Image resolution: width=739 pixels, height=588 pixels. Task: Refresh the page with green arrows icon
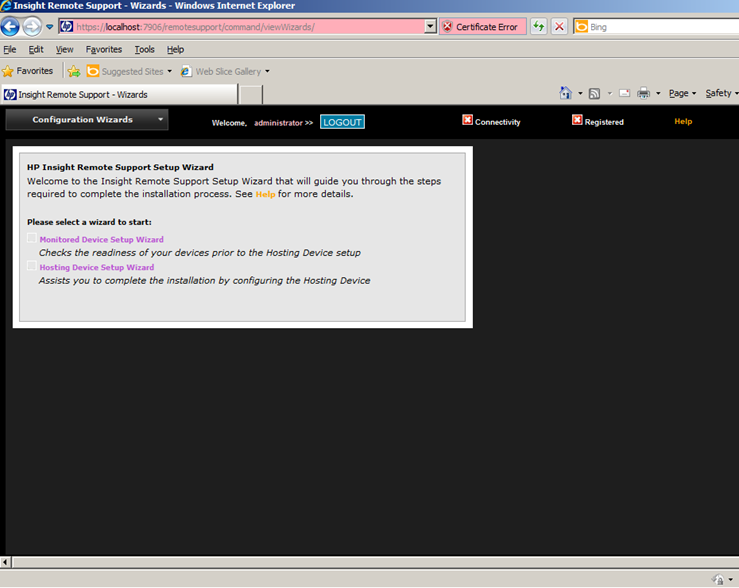[x=538, y=26]
